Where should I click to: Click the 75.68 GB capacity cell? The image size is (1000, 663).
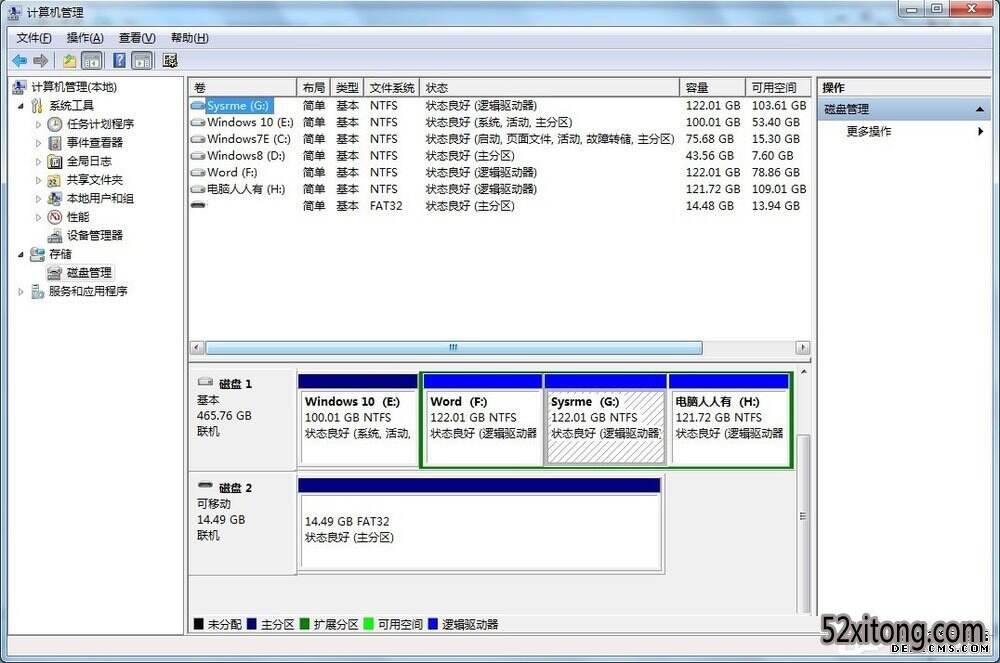(710, 139)
